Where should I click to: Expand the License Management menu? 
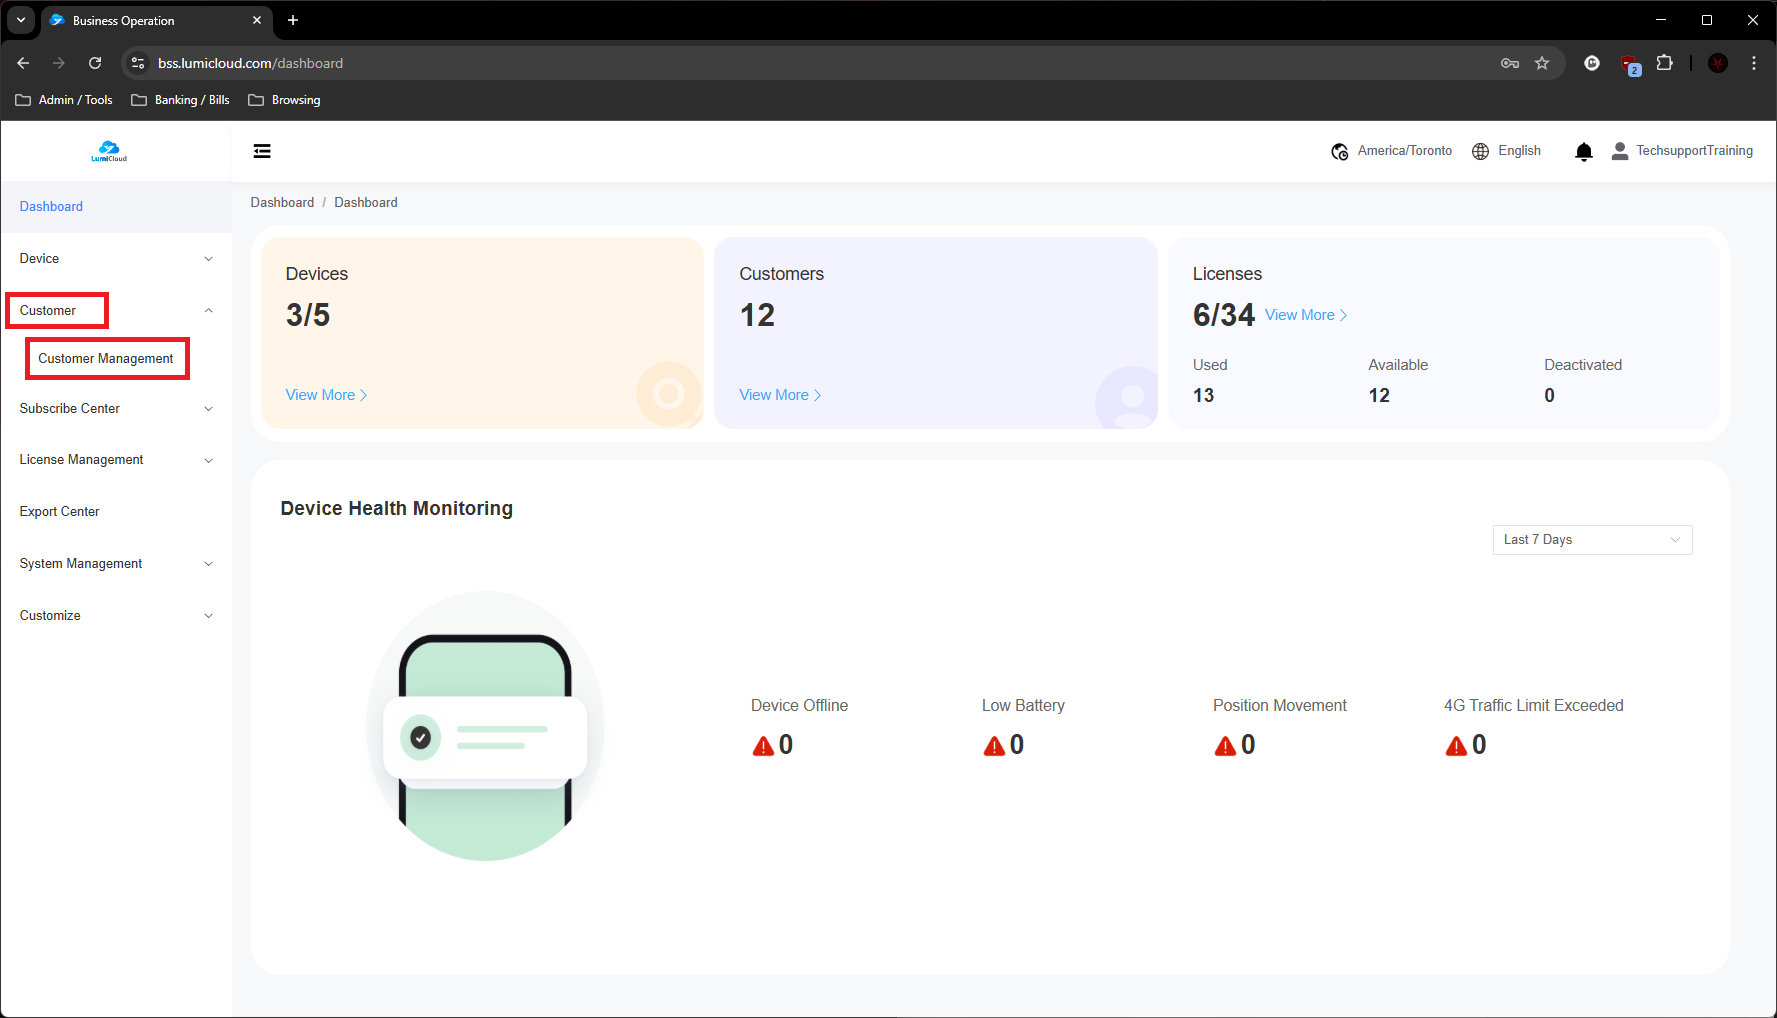tap(116, 460)
